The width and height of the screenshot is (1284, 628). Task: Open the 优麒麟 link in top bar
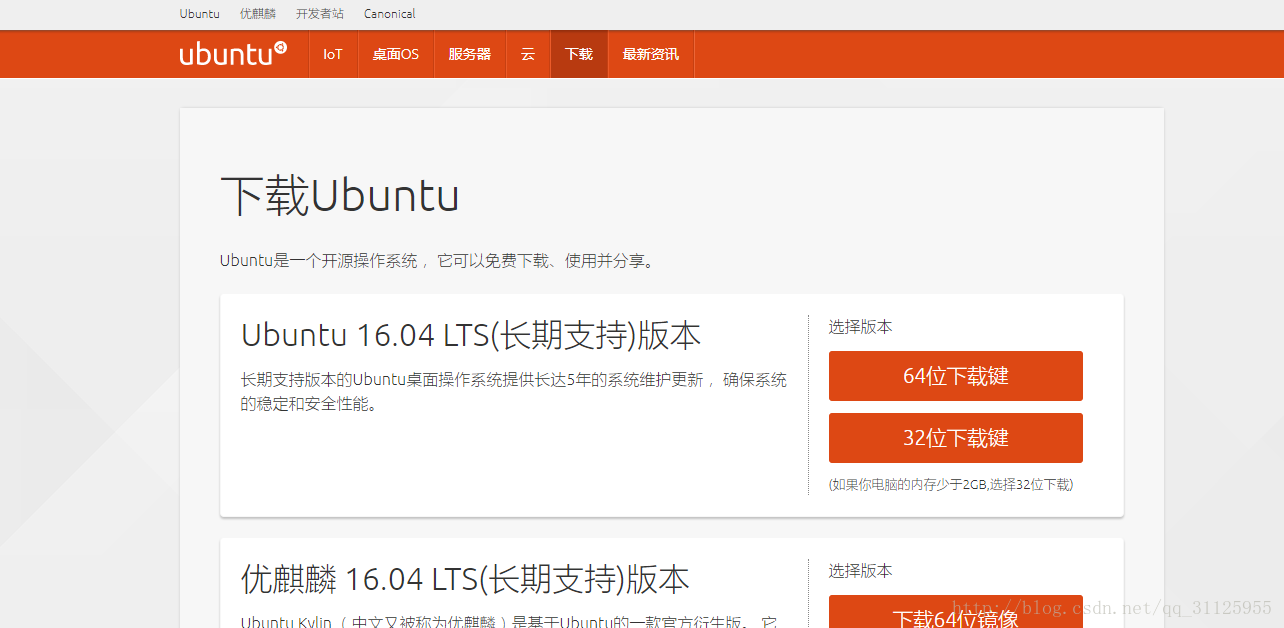point(257,14)
